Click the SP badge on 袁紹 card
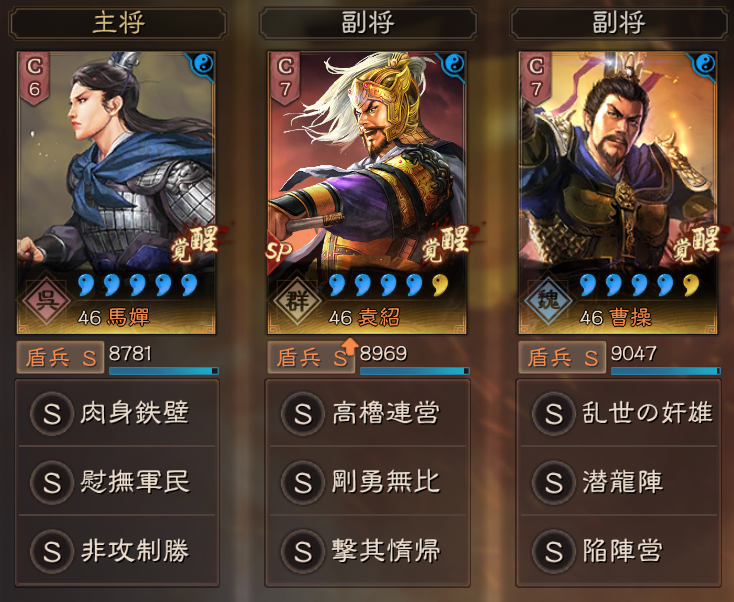Screen dimensions: 734x602 tap(279, 252)
